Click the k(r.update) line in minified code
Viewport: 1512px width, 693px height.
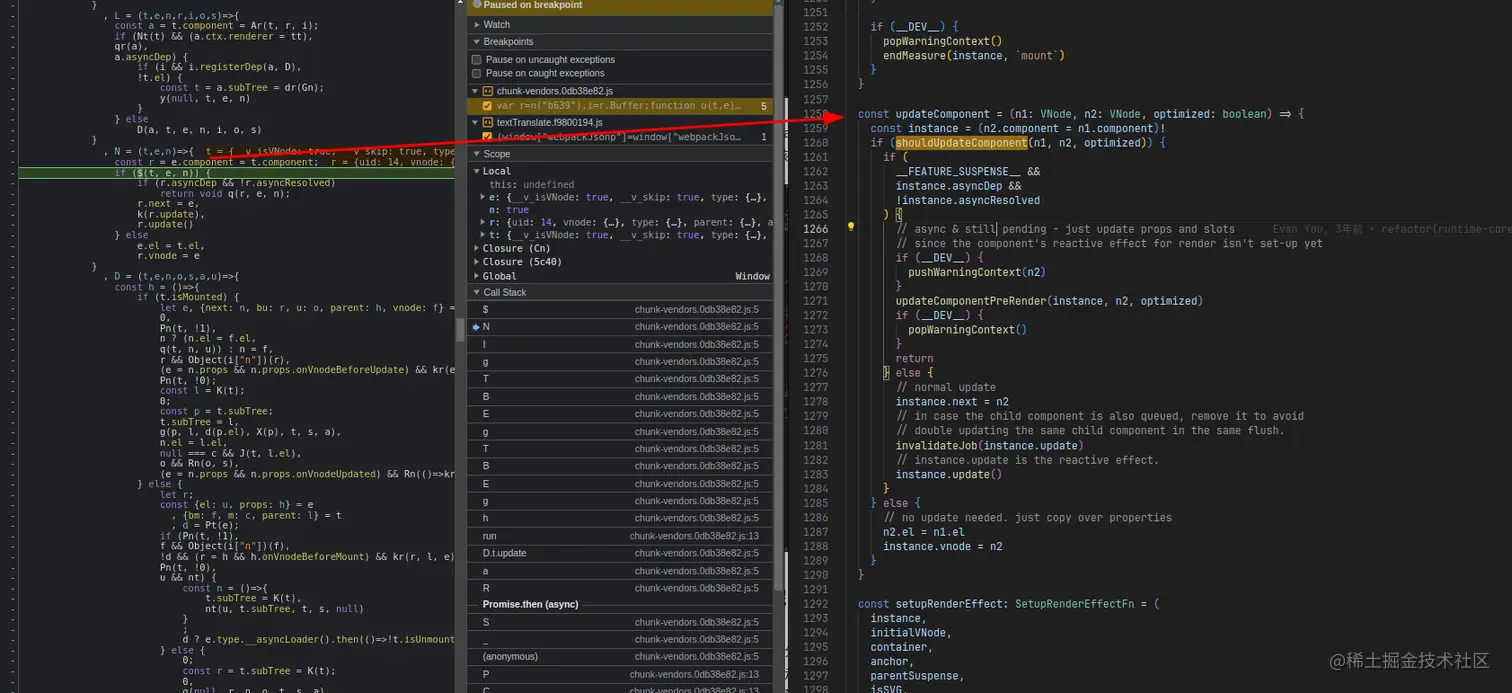pos(171,214)
